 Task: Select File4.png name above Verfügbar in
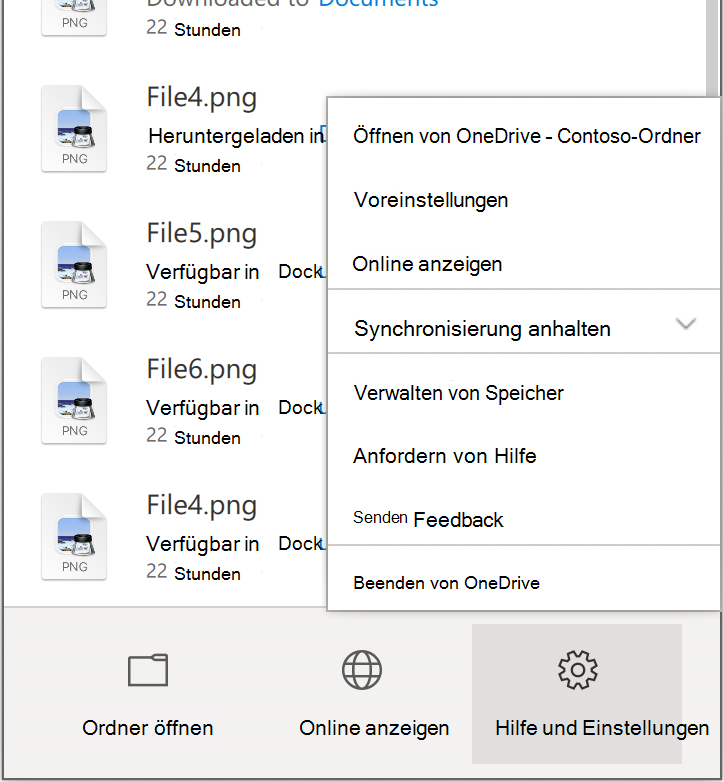(201, 506)
